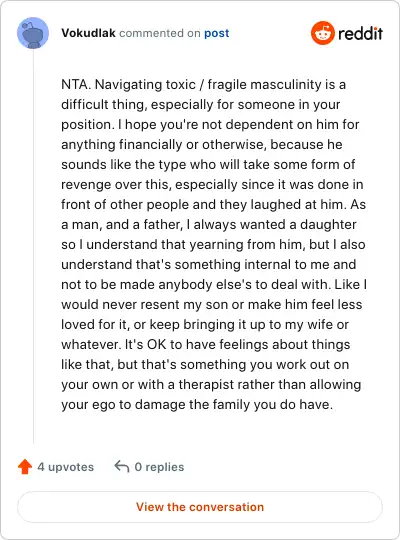
Task: Click the "View the conversation" button
Action: (200, 507)
